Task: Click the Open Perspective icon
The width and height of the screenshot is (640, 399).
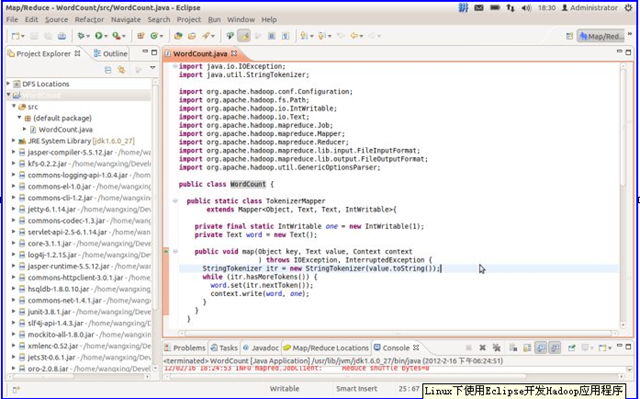Action: pyautogui.click(x=569, y=36)
